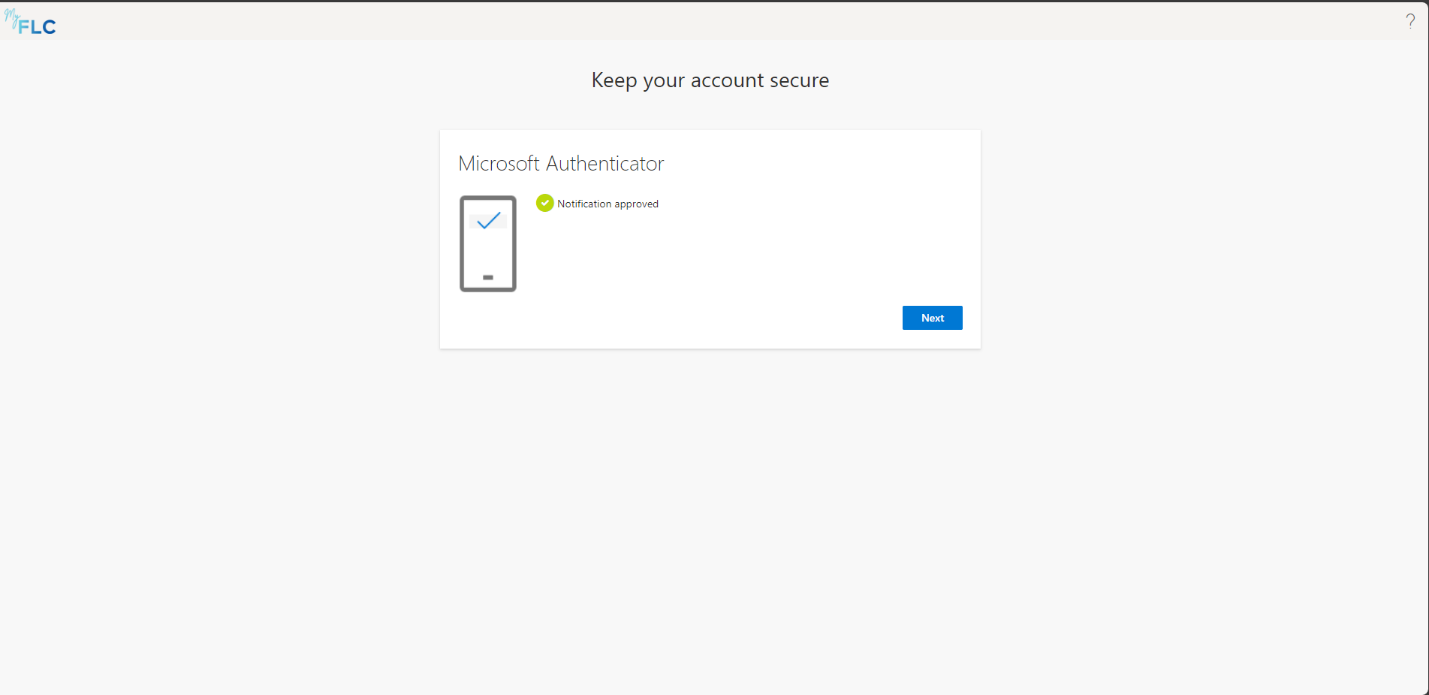Open help via the question mark icon
The width and height of the screenshot is (1429, 695).
coord(1410,21)
